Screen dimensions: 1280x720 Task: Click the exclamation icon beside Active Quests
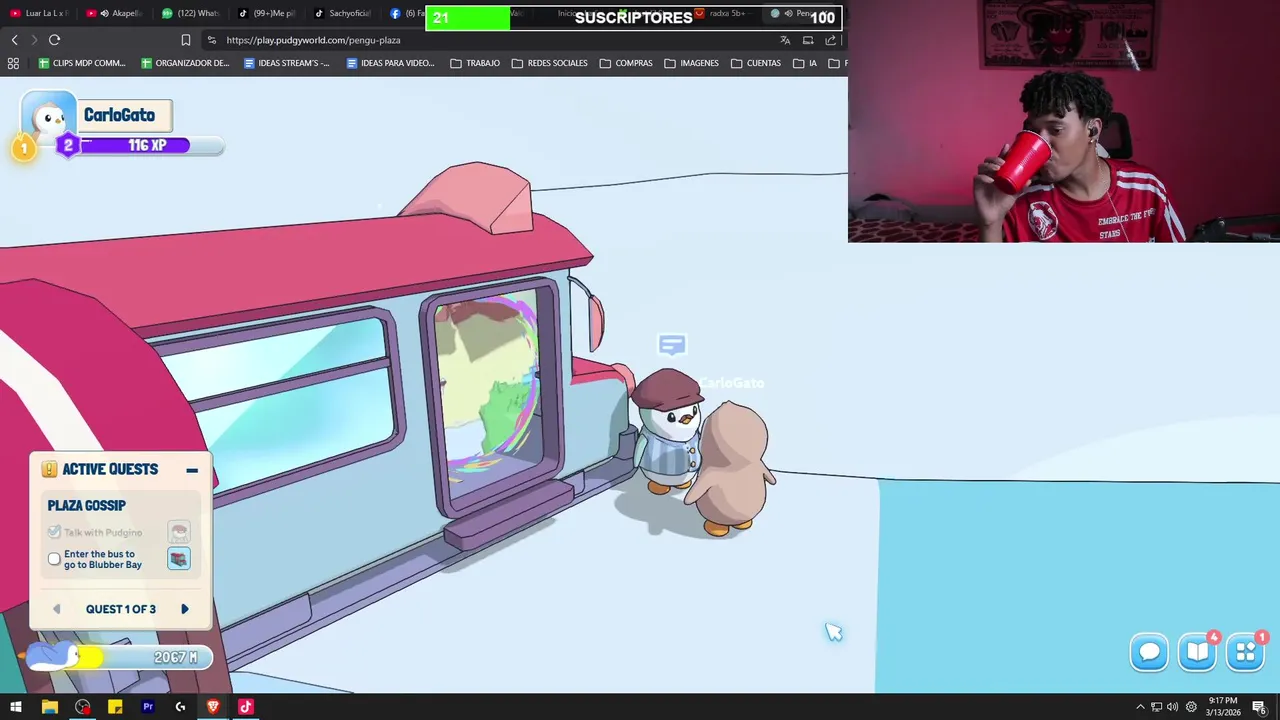click(49, 469)
